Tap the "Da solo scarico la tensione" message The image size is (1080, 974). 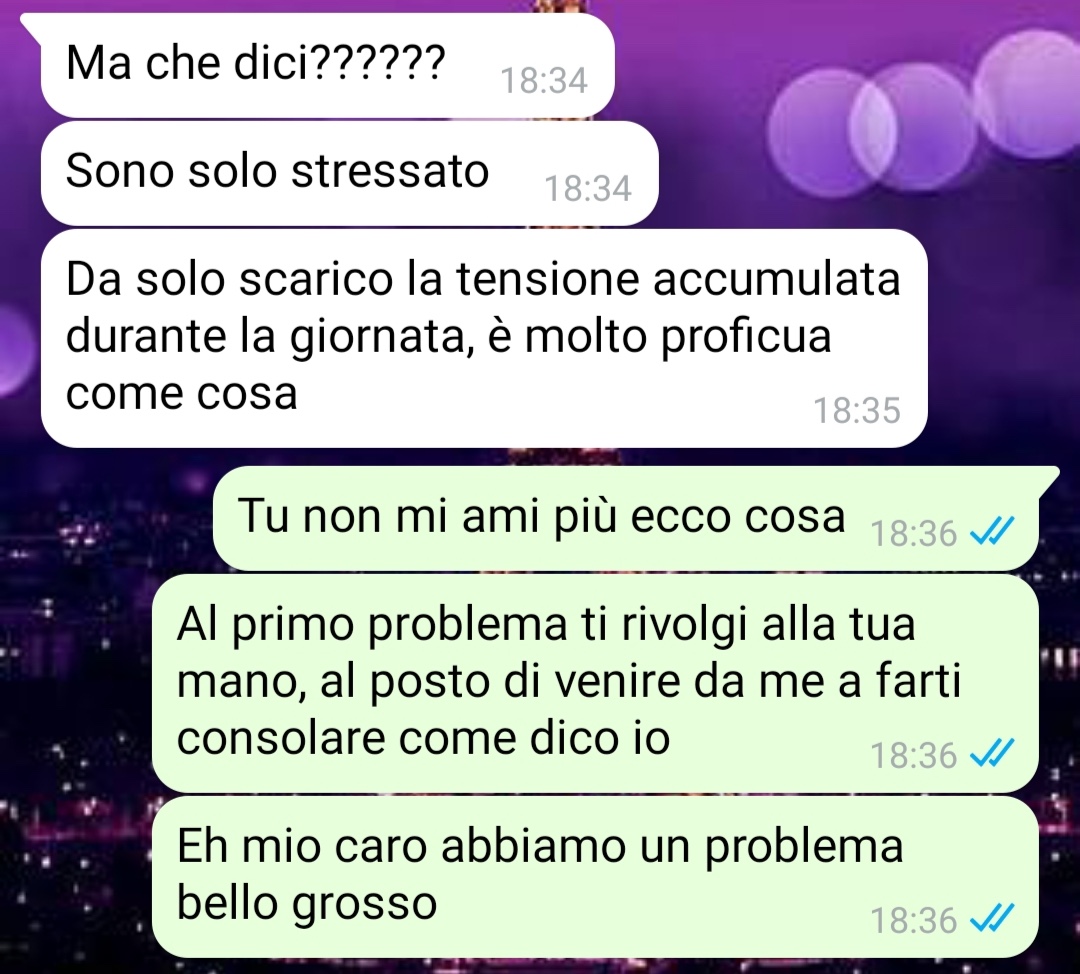(484, 338)
